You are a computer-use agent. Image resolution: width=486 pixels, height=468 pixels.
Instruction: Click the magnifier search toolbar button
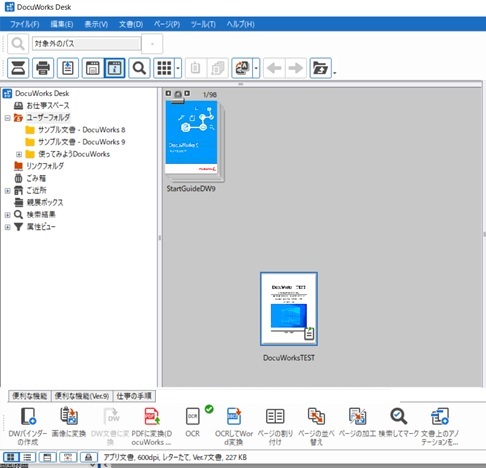pyautogui.click(x=139, y=68)
